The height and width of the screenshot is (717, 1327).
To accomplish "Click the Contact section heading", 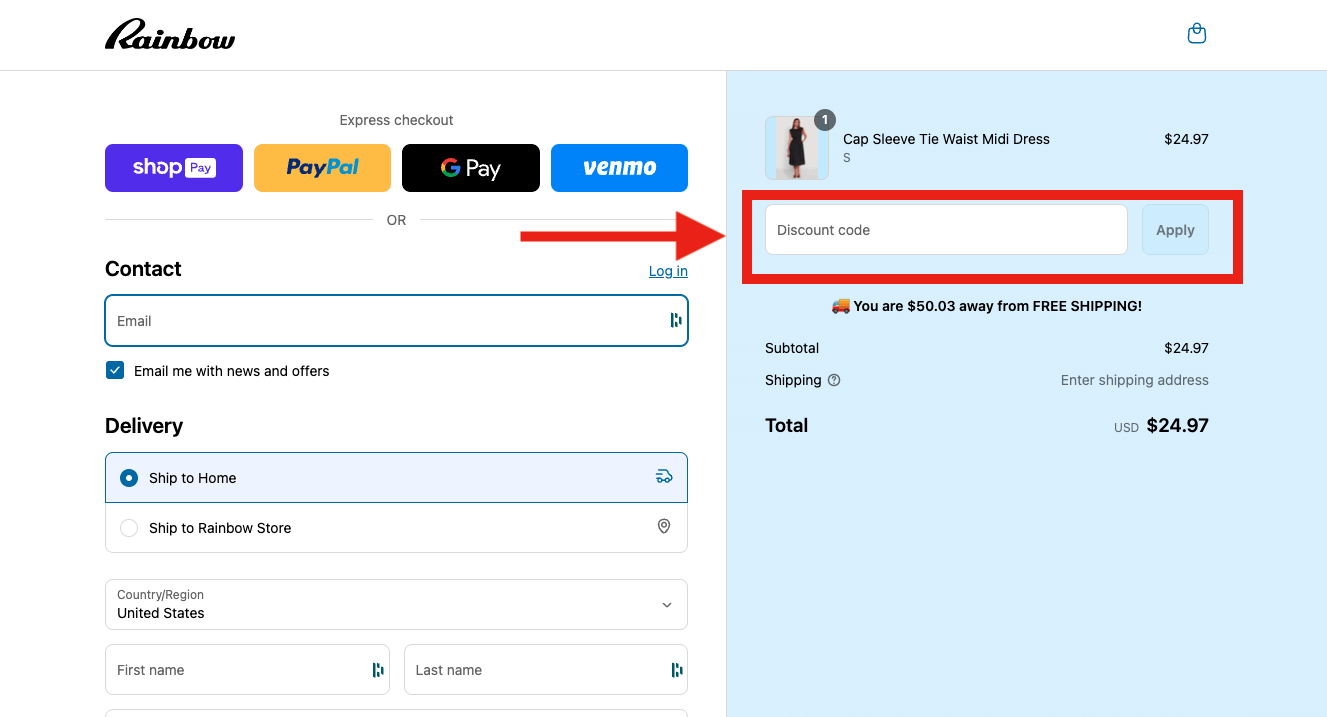I will pyautogui.click(x=143, y=269).
